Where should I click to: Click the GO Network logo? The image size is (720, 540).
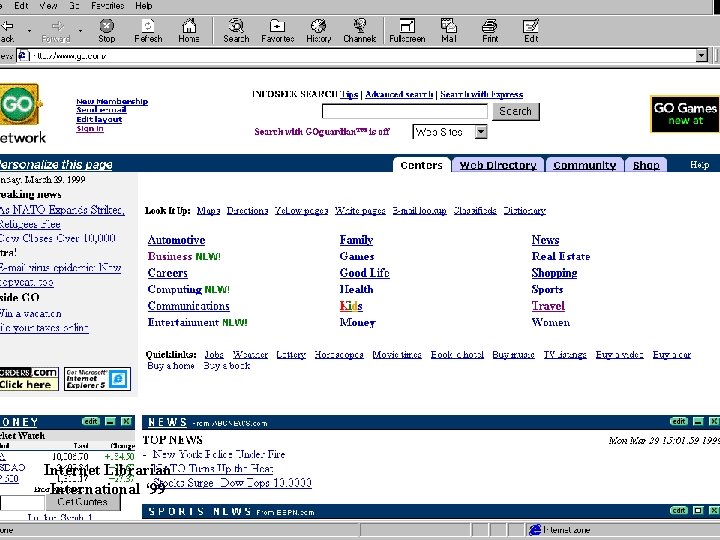[21, 113]
